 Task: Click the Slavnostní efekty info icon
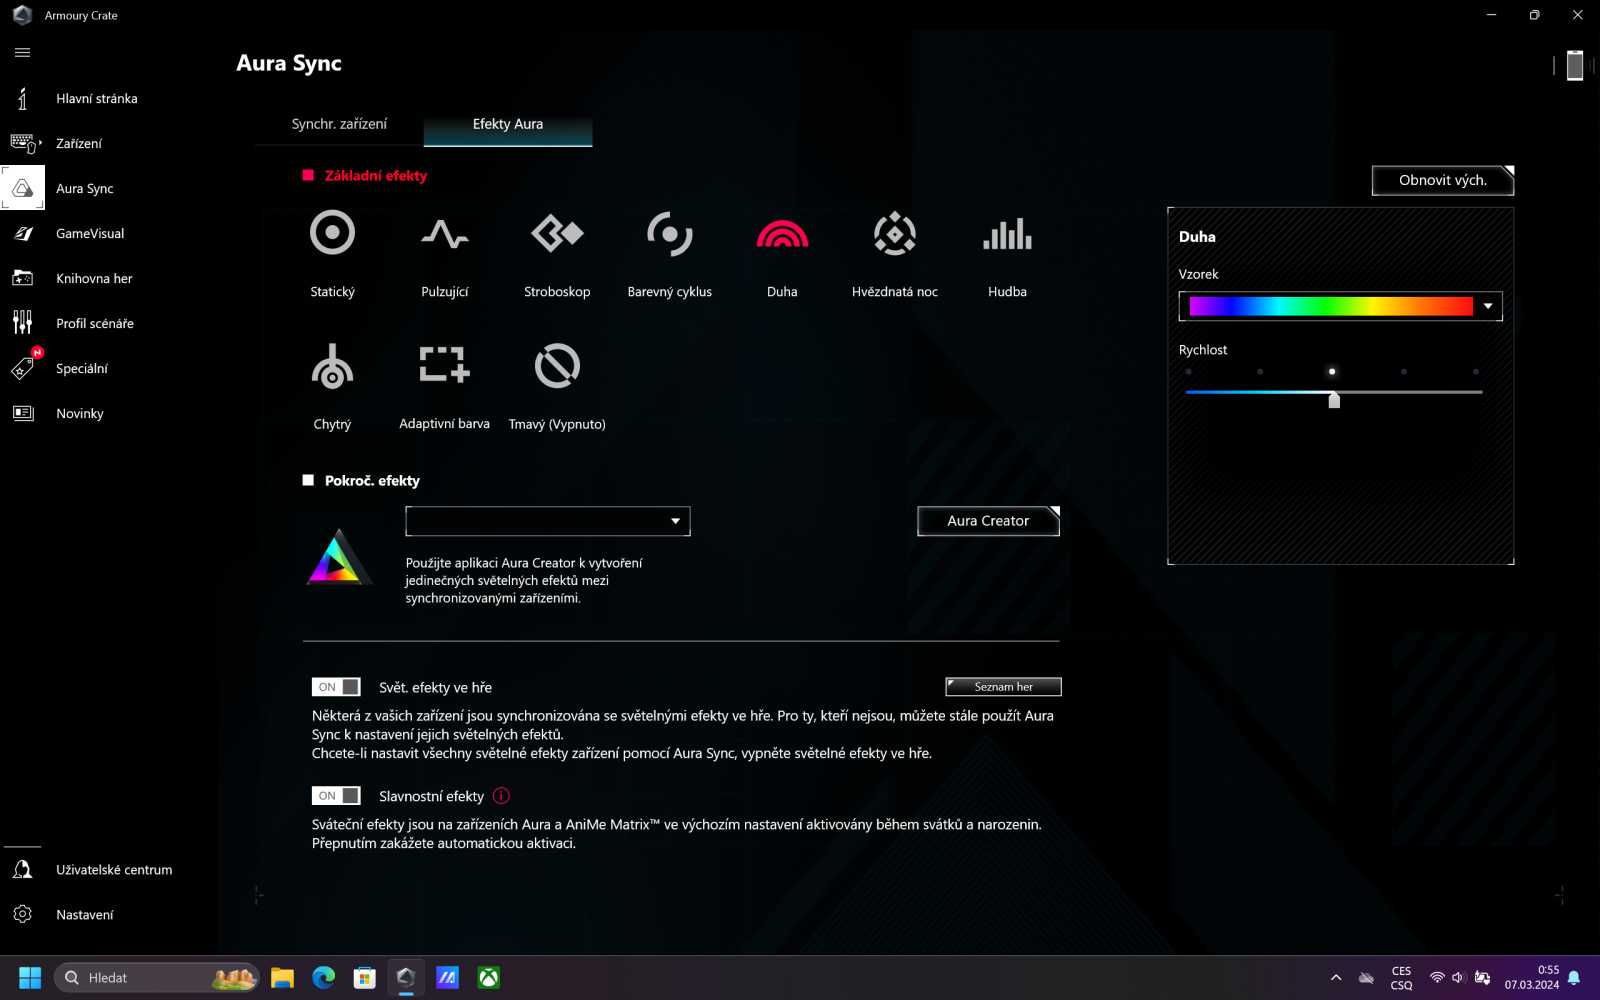tap(502, 796)
